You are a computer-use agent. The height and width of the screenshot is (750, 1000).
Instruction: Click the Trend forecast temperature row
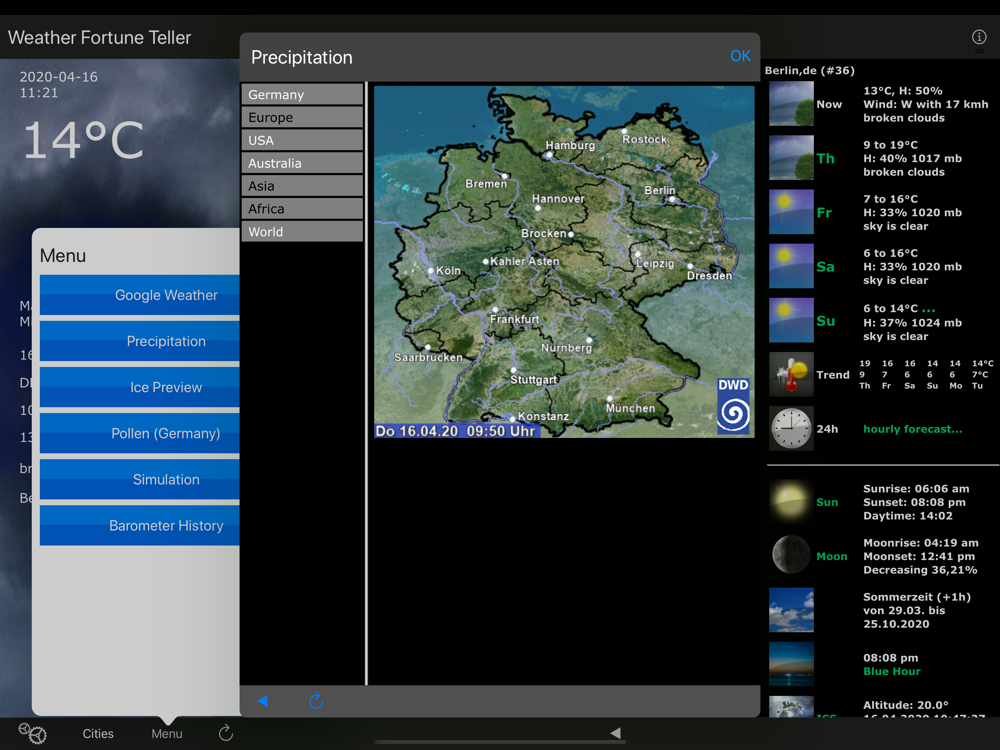[x=926, y=374]
